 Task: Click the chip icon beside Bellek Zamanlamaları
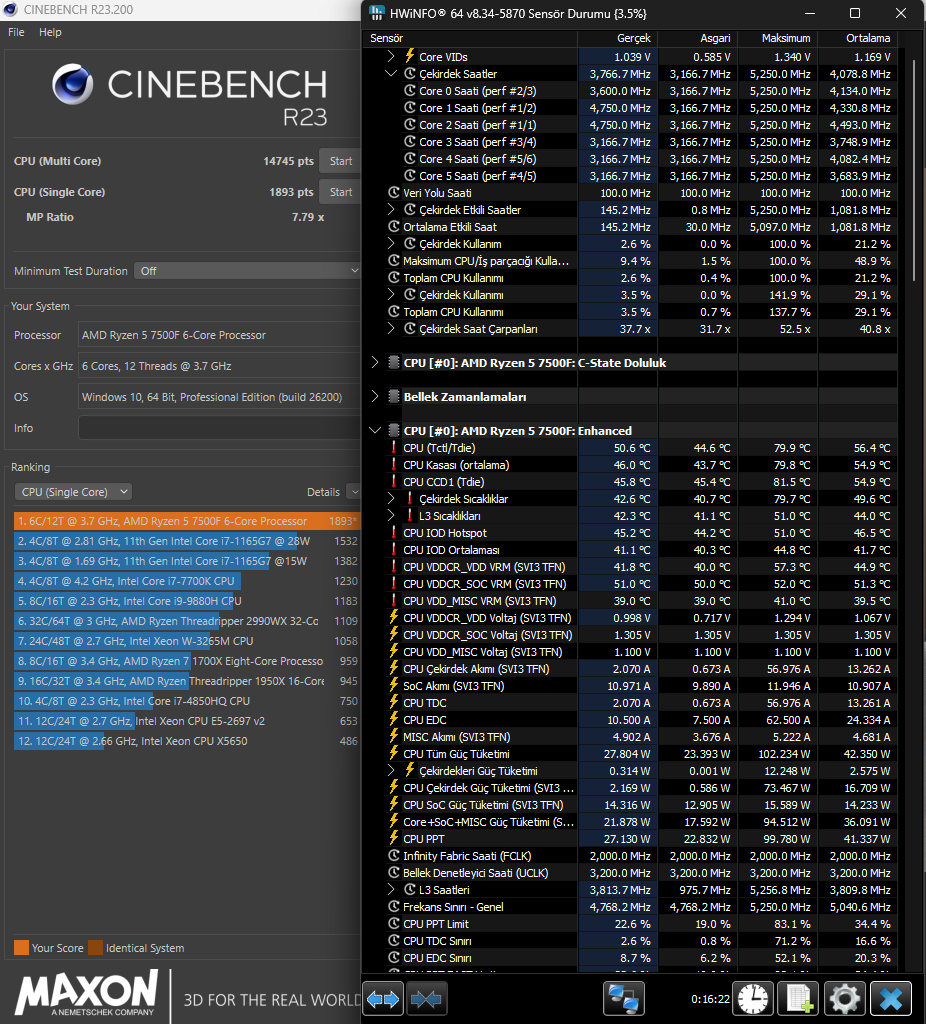[394, 396]
